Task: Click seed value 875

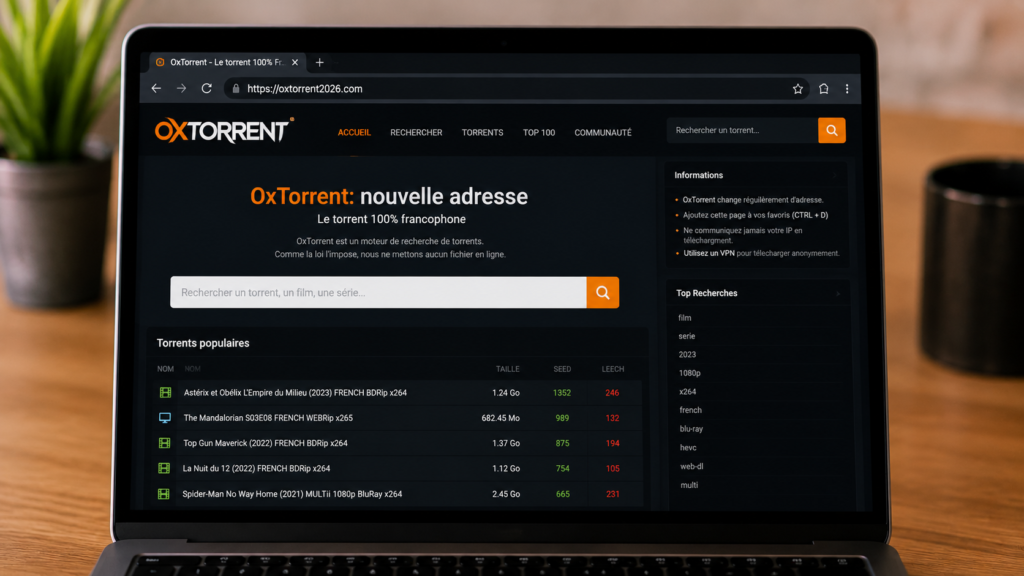Action: coord(562,443)
